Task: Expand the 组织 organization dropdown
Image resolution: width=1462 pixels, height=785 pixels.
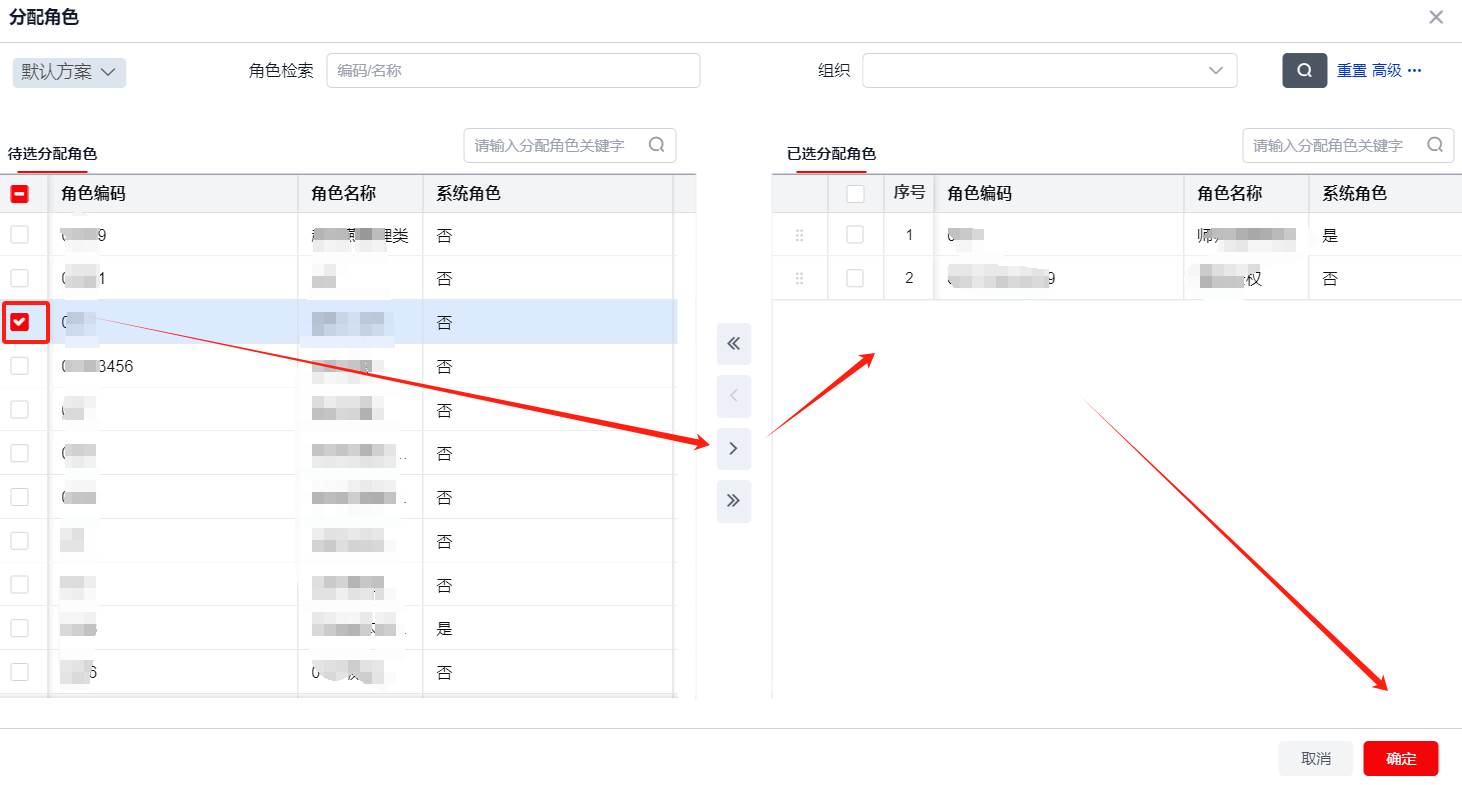Action: click(x=1049, y=71)
